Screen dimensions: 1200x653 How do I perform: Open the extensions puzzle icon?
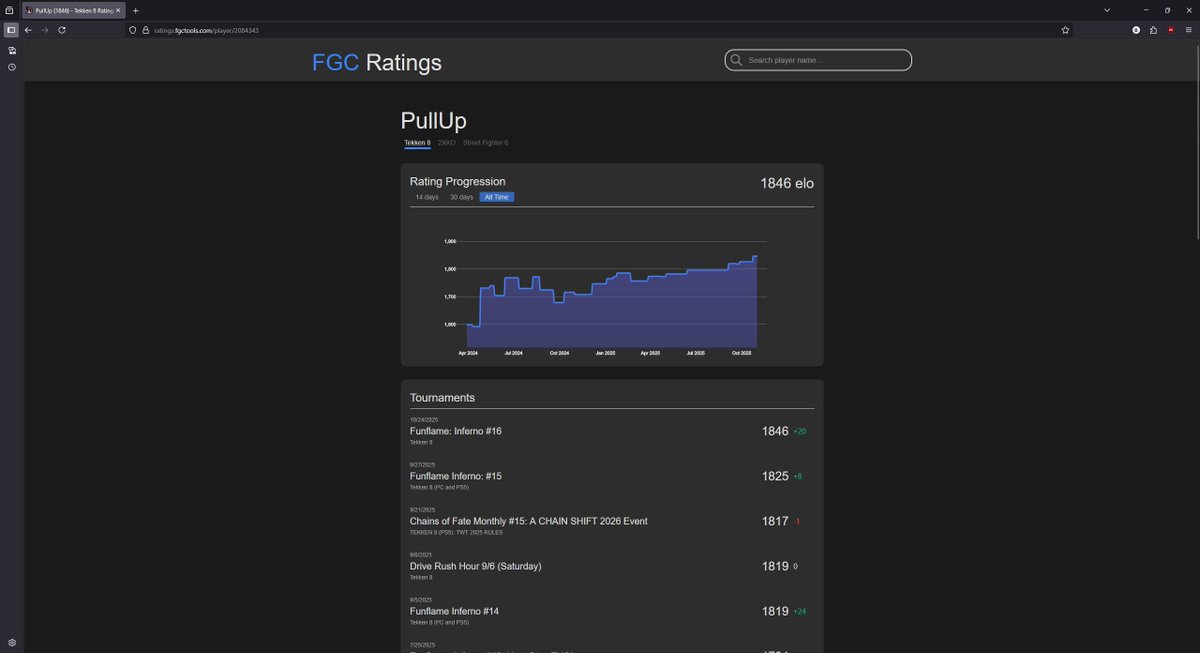tap(1153, 30)
